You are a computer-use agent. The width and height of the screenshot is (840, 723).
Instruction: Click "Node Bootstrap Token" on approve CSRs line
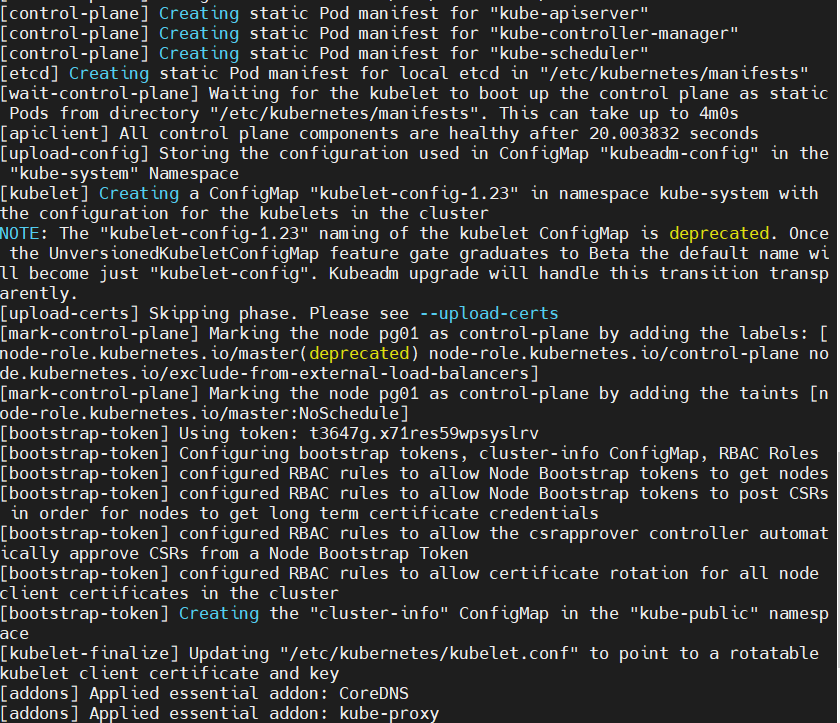(x=369, y=553)
